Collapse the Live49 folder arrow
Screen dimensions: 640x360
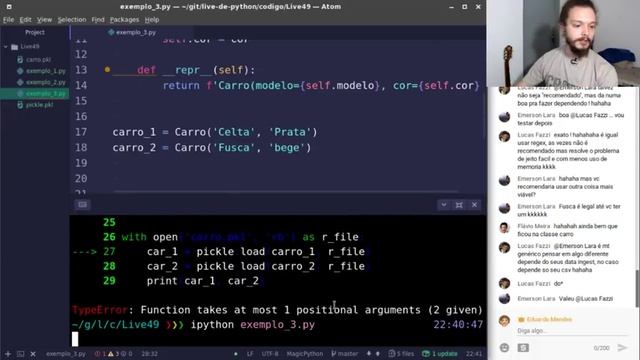click(6, 47)
